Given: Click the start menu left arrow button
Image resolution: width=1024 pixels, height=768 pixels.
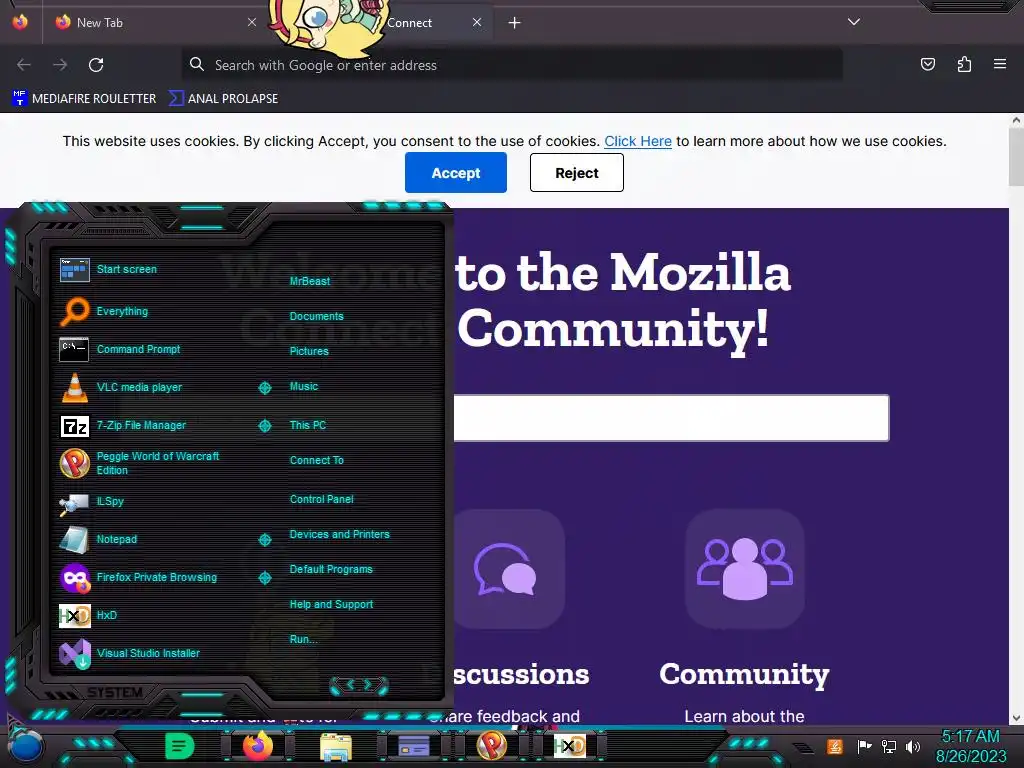Looking at the screenshot, I should point(349,685).
